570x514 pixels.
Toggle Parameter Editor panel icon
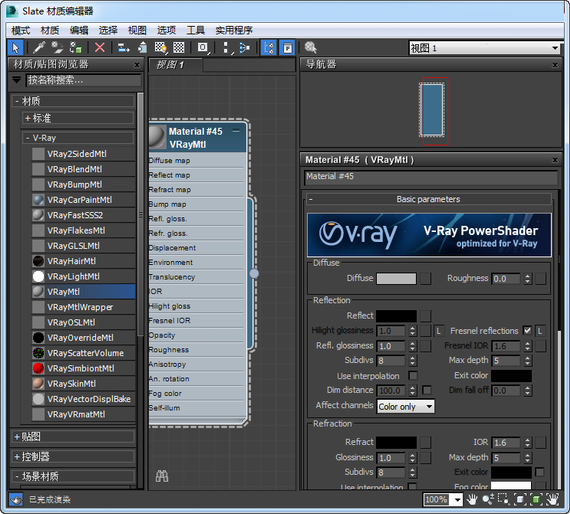(x=287, y=48)
